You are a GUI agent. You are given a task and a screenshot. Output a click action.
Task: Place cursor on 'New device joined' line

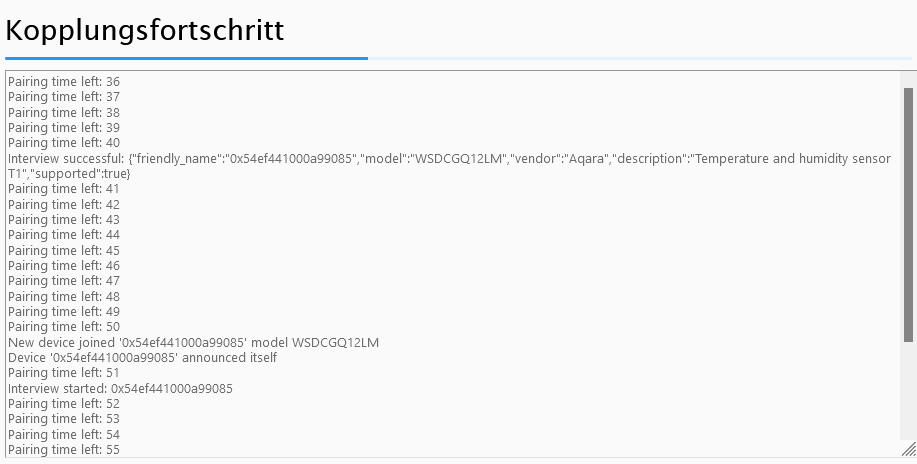pyautogui.click(x=193, y=342)
